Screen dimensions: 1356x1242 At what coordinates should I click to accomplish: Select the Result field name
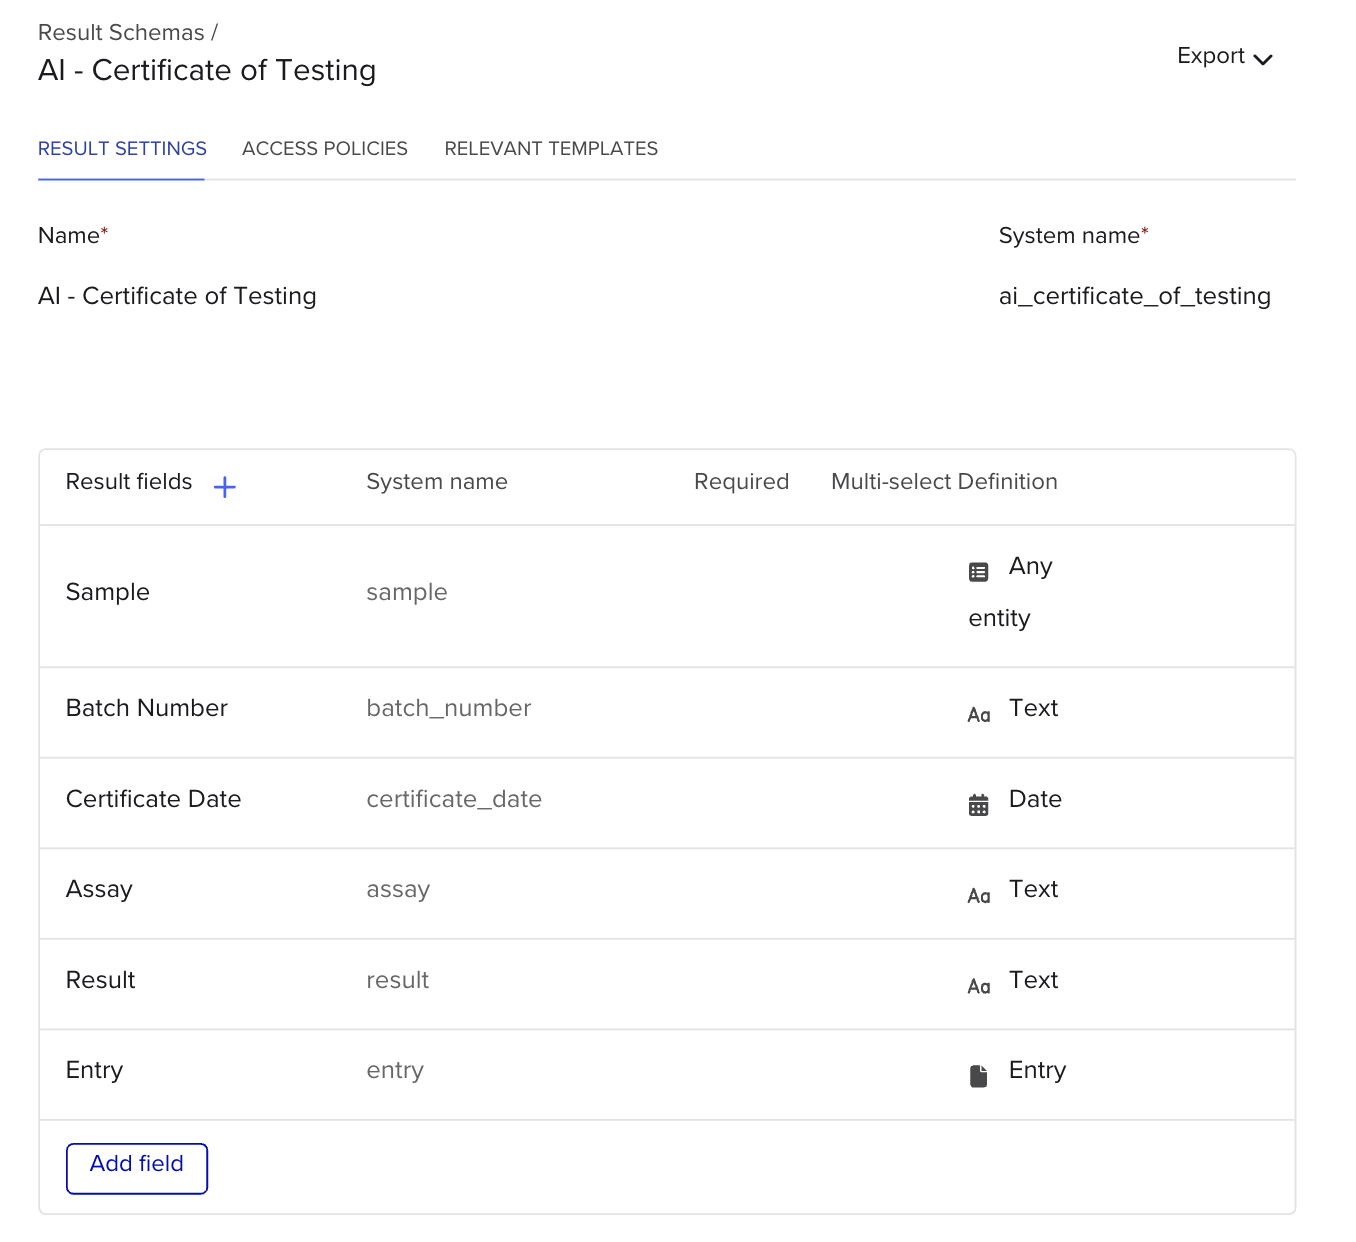[101, 980]
